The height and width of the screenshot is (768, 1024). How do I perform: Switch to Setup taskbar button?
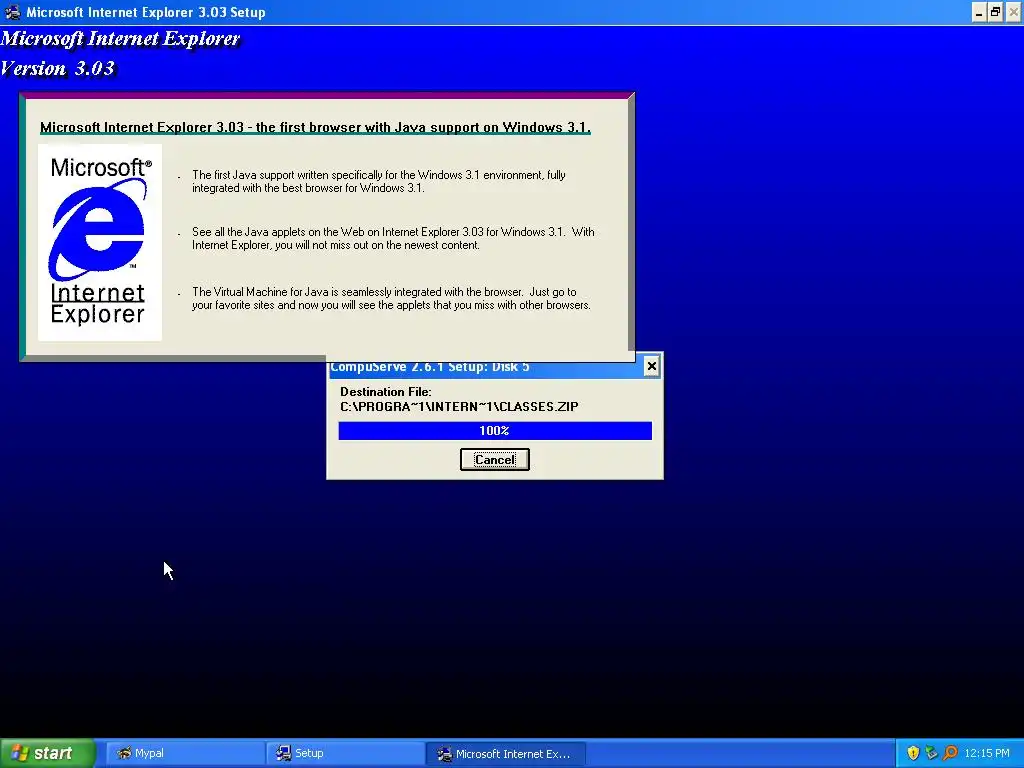345,753
